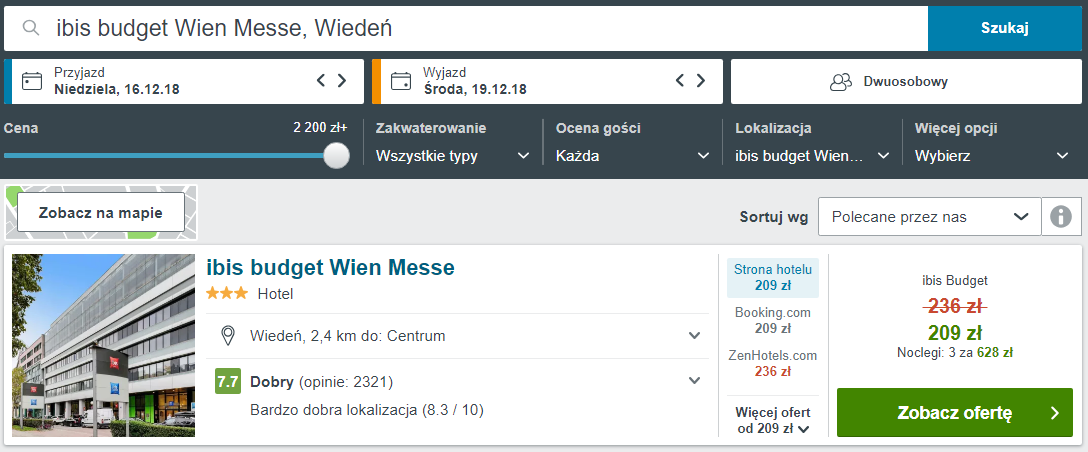Click the location pin icon
The height and width of the screenshot is (452, 1088).
[227, 335]
